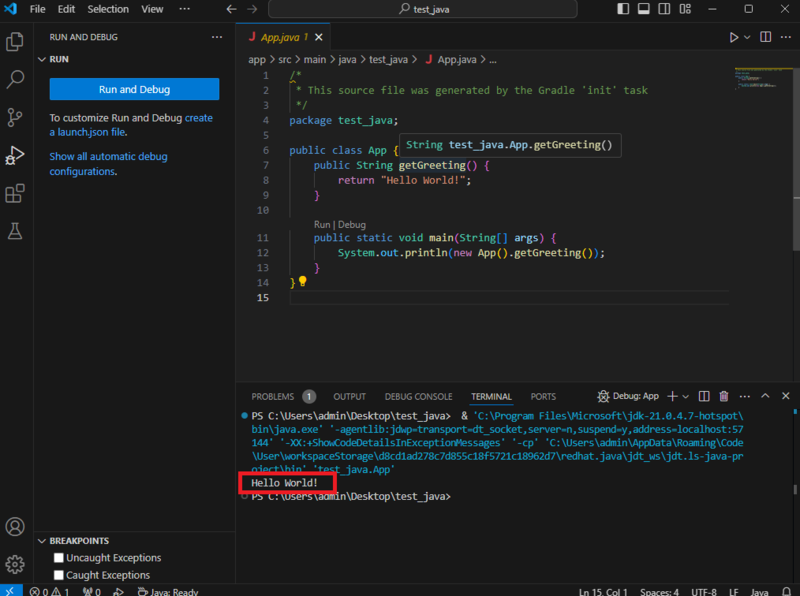
Task: Open the Search view icon
Action: point(15,79)
